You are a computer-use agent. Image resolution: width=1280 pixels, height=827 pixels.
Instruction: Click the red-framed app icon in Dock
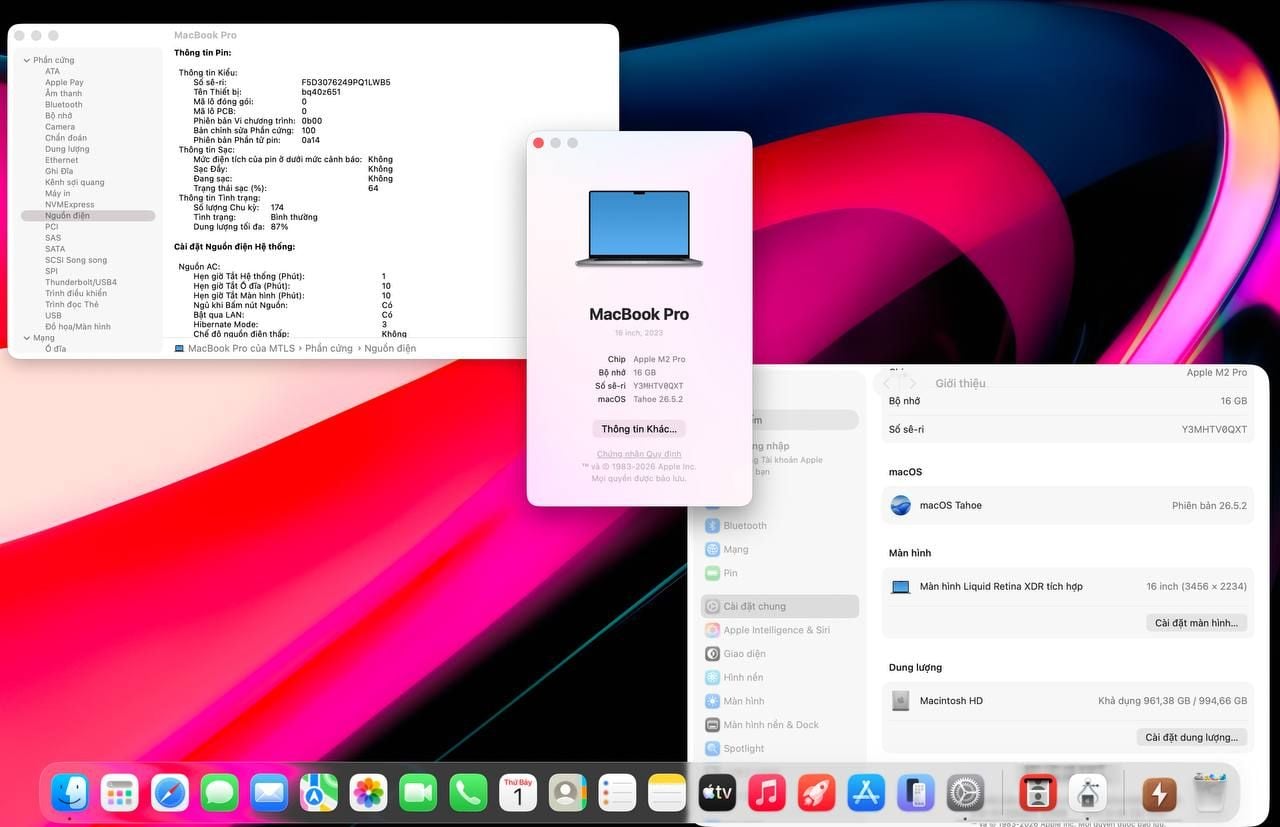(x=1037, y=793)
